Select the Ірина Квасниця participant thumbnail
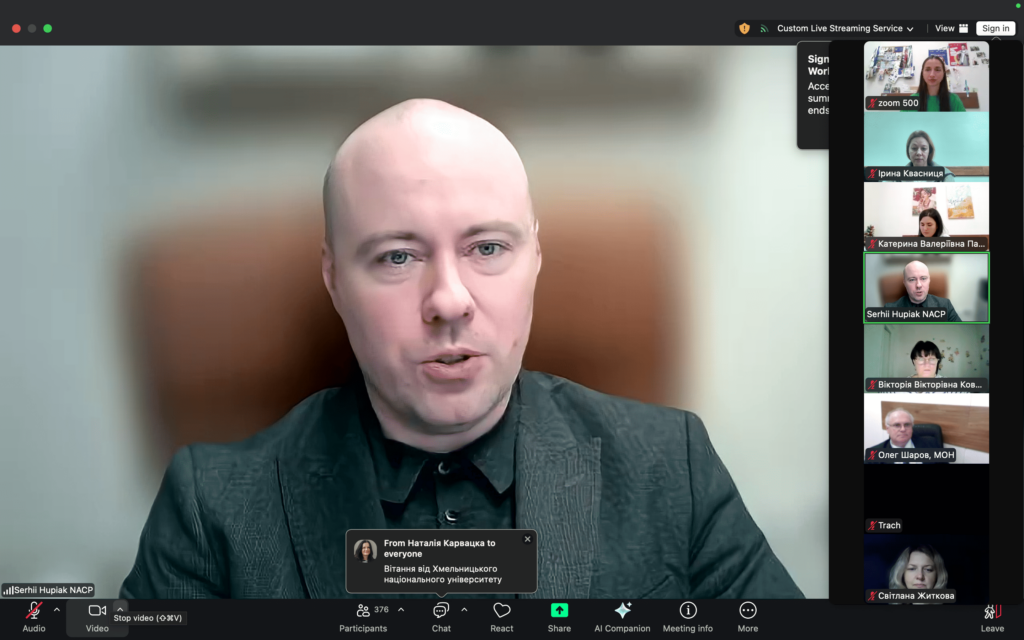The height and width of the screenshot is (640, 1024). 926,146
